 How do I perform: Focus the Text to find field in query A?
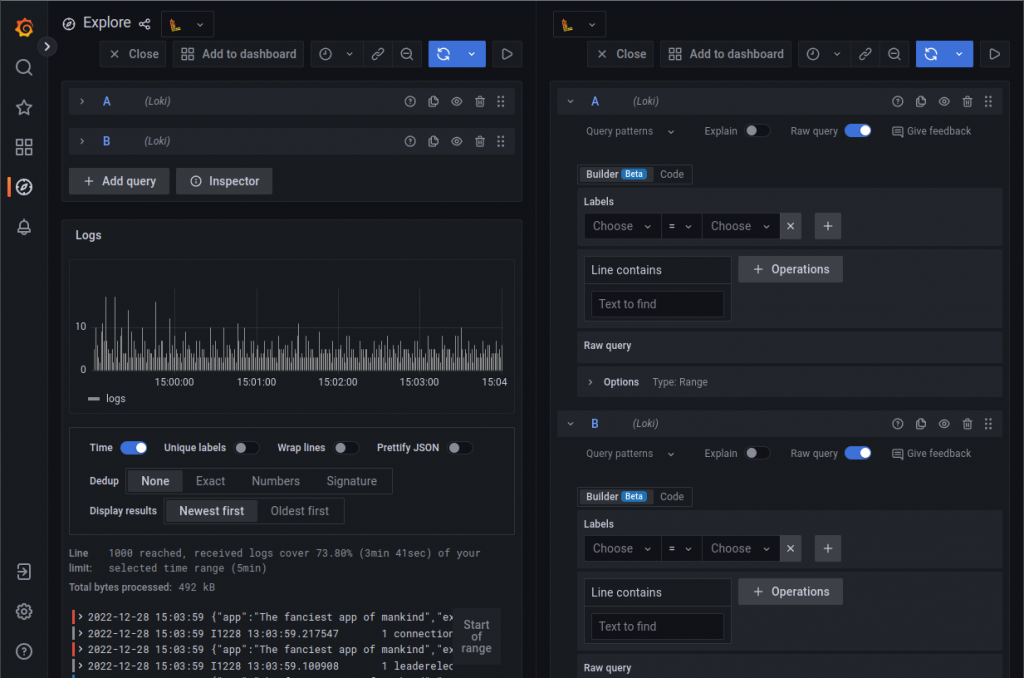(657, 304)
